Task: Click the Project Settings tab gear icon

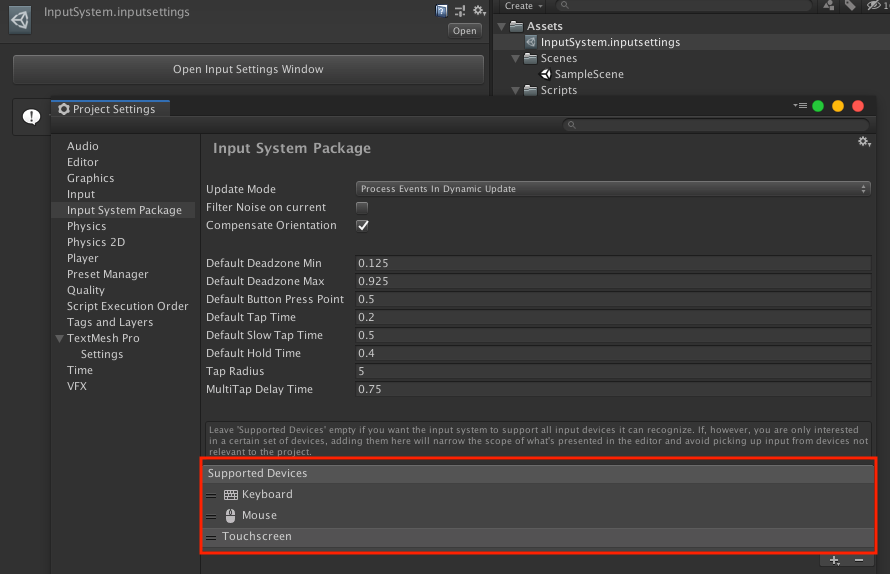Action: pos(64,109)
